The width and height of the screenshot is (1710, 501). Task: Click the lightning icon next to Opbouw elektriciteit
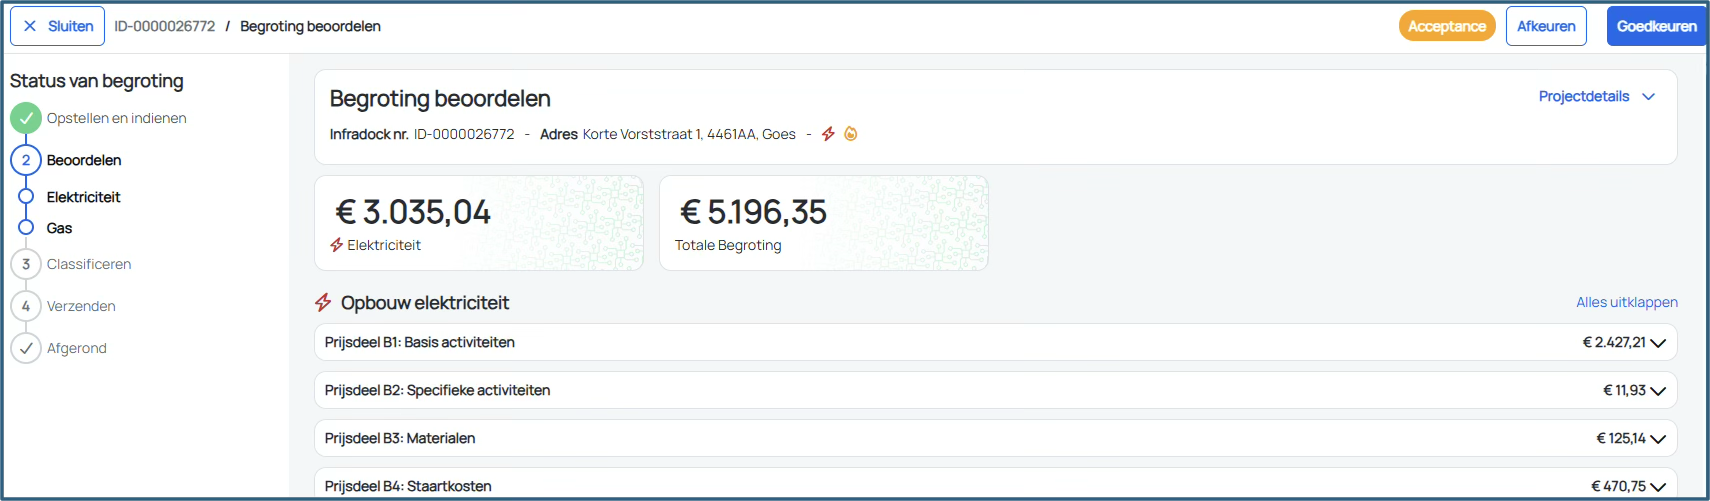(323, 302)
